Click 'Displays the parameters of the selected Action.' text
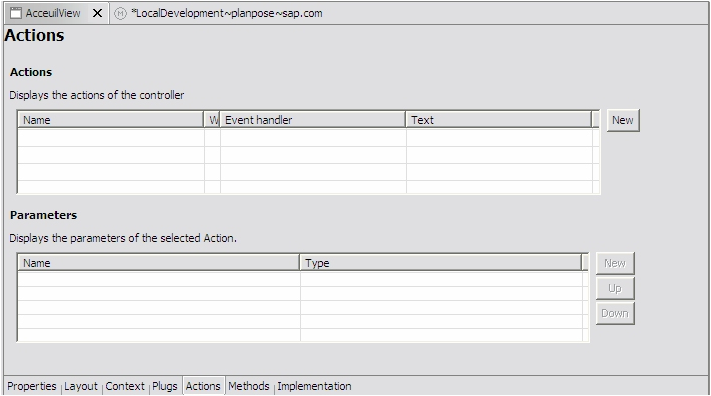The width and height of the screenshot is (711, 396). tap(123, 238)
